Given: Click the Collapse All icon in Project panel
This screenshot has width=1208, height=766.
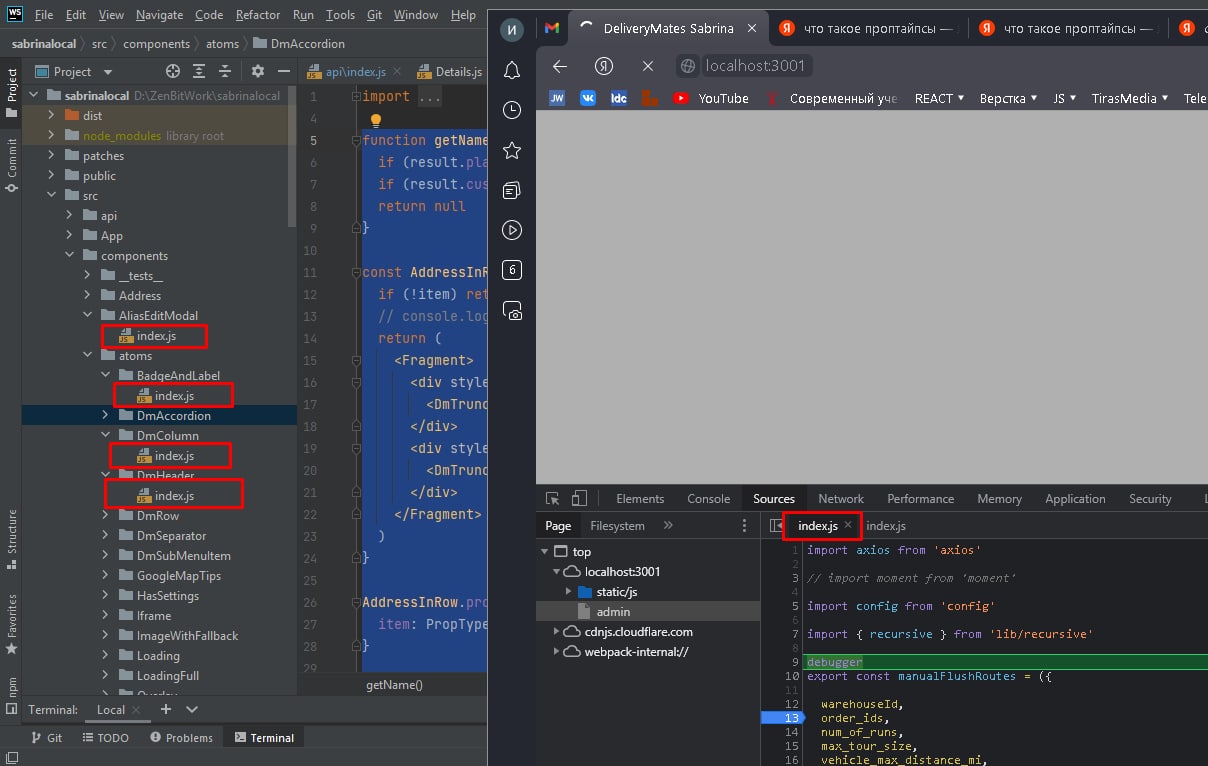Looking at the screenshot, I should pyautogui.click(x=225, y=71).
